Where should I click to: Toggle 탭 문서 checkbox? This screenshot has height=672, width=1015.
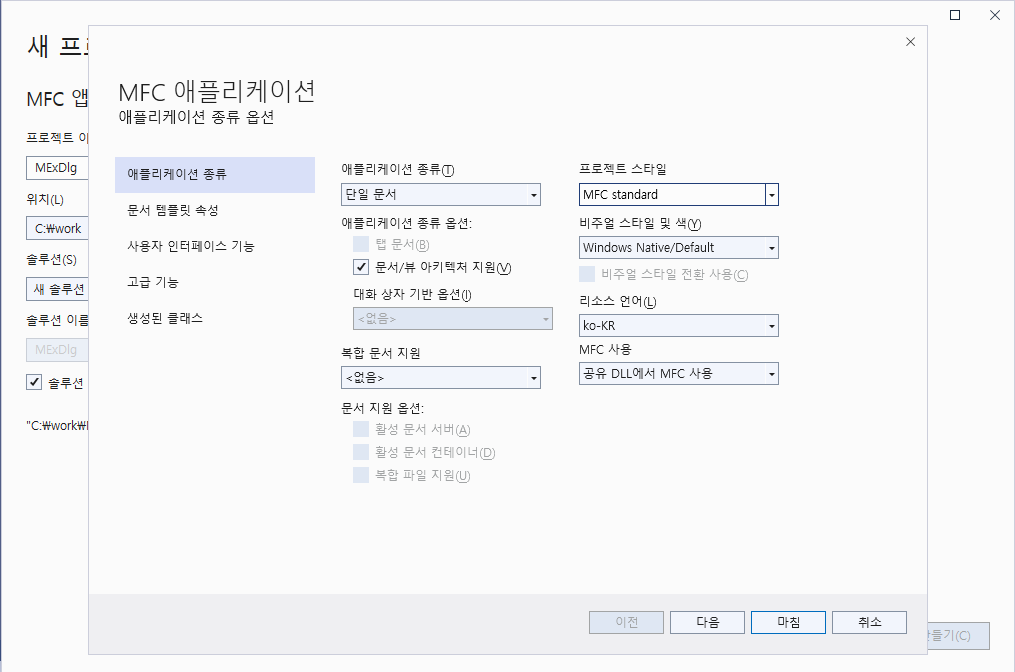pos(361,244)
